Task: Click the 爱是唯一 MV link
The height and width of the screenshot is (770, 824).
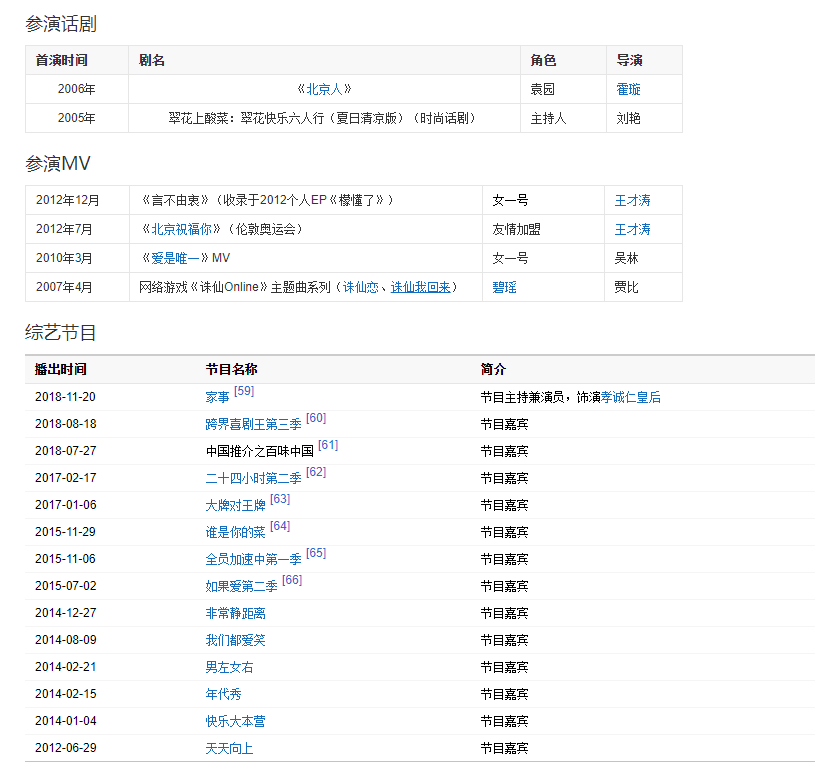Action: (x=175, y=258)
